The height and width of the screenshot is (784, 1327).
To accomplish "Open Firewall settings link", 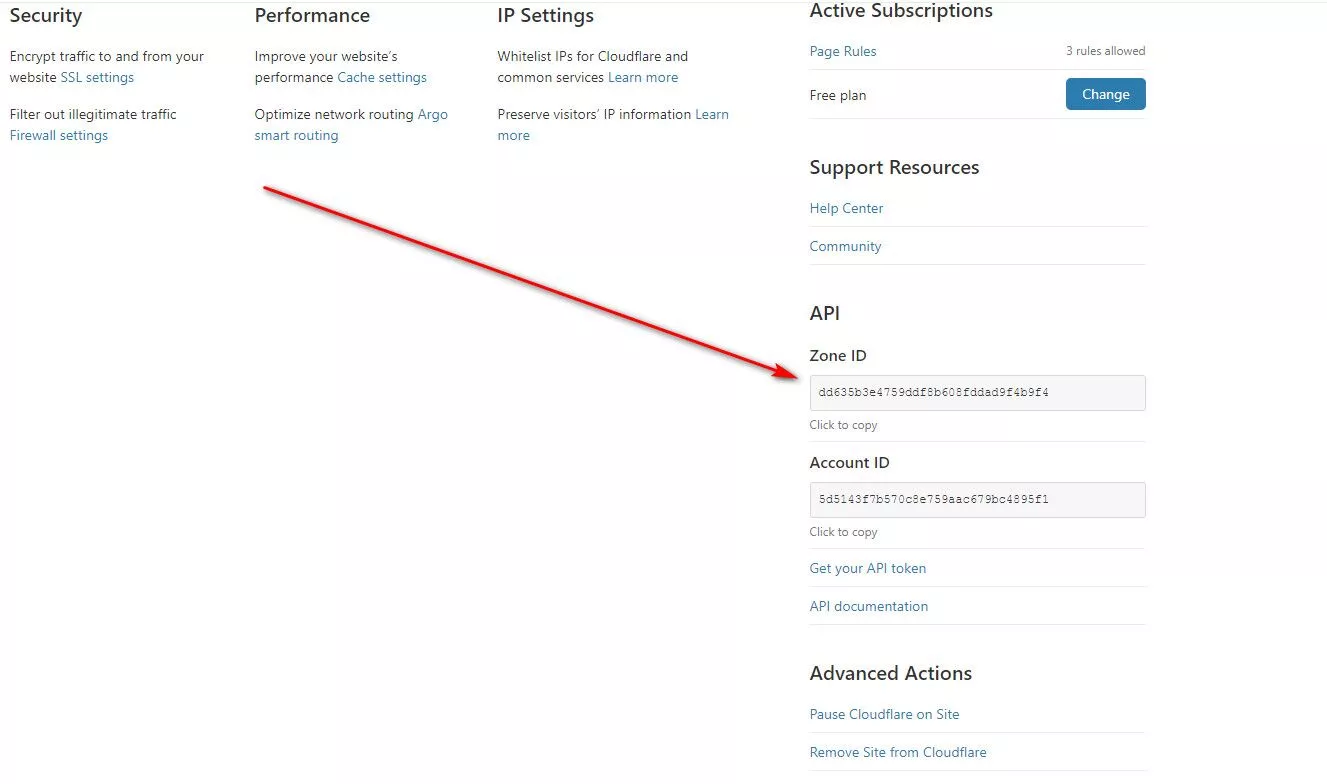I will pyautogui.click(x=59, y=135).
